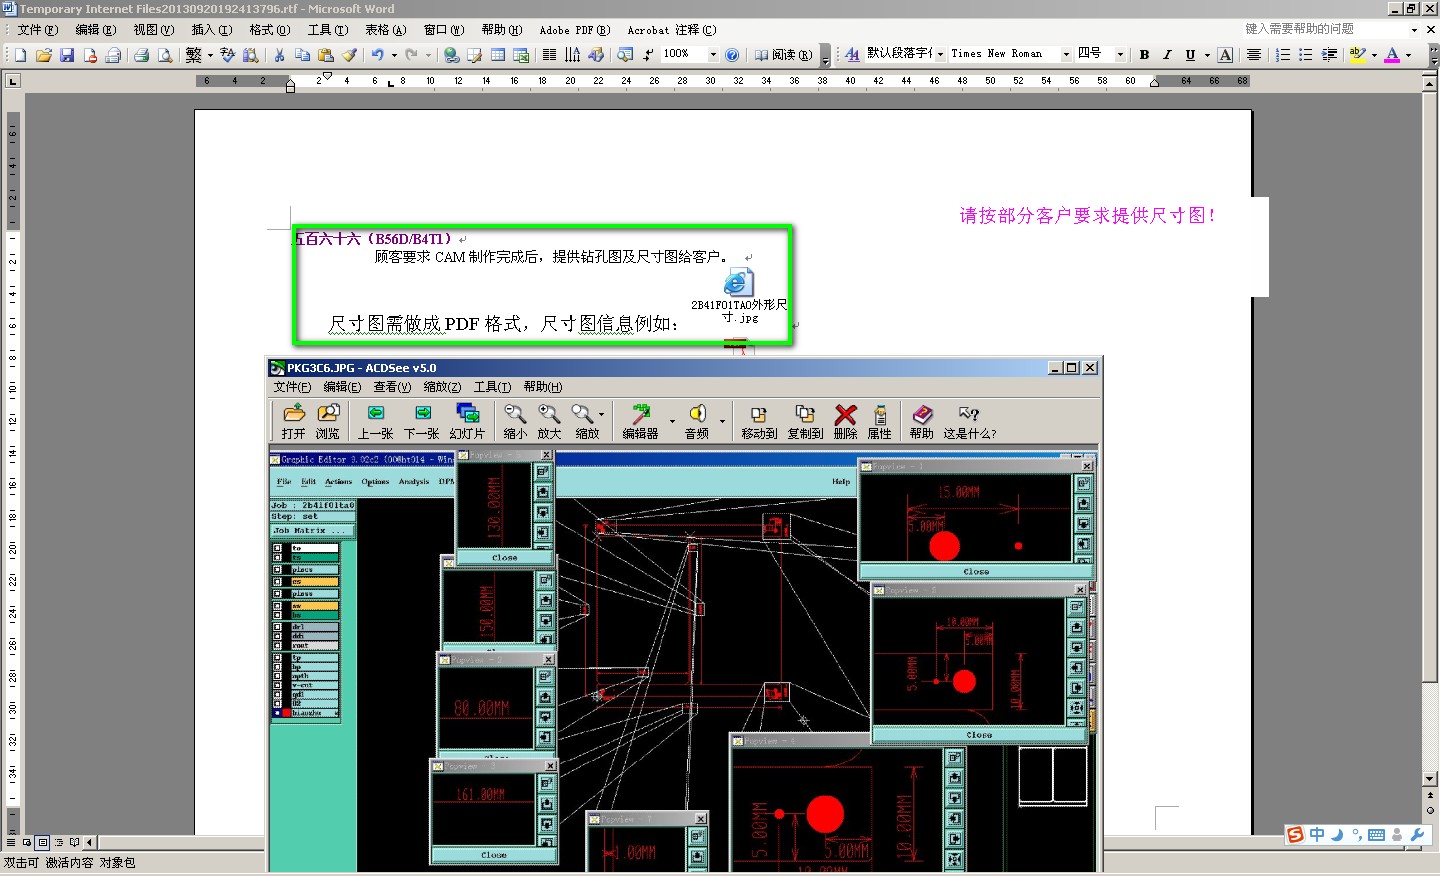Open the Tables and Borders toolbar

(x=475, y=55)
